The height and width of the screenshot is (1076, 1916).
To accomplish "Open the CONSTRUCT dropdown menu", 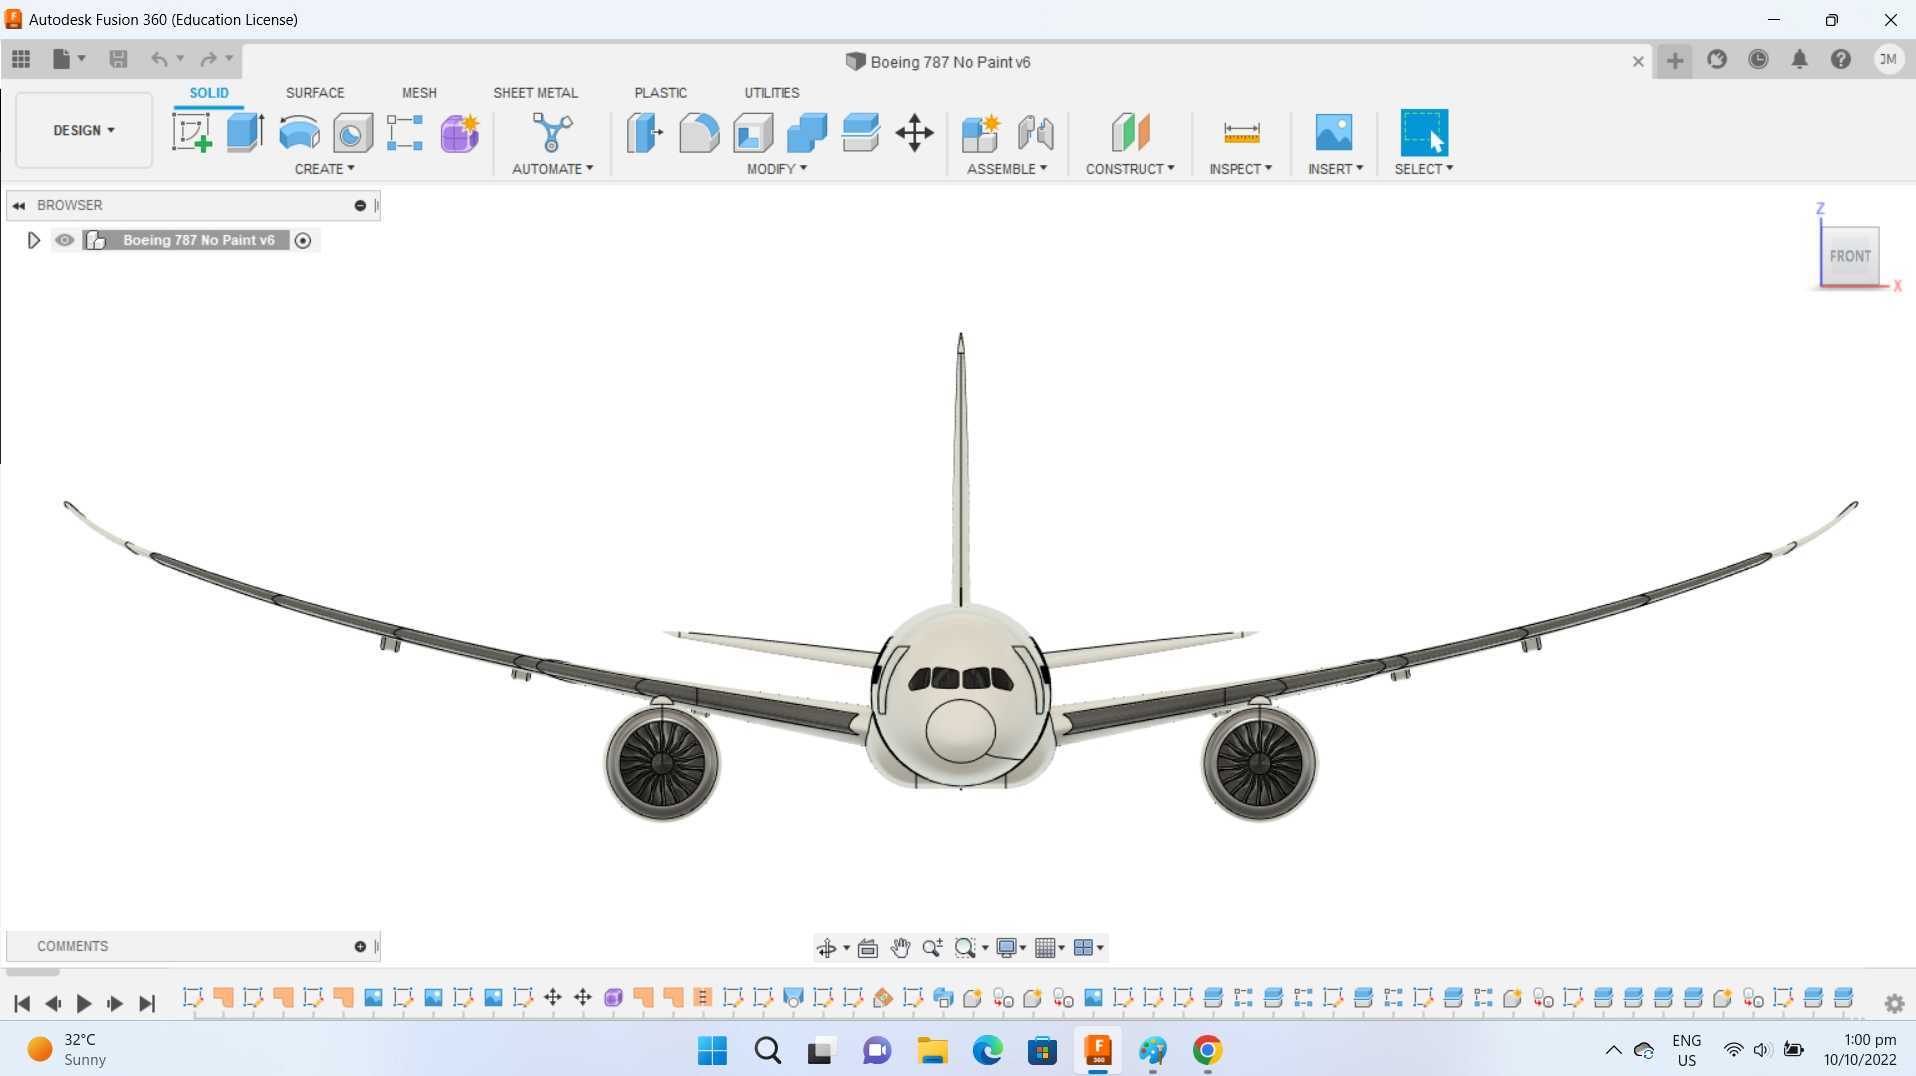I will [x=1130, y=169].
